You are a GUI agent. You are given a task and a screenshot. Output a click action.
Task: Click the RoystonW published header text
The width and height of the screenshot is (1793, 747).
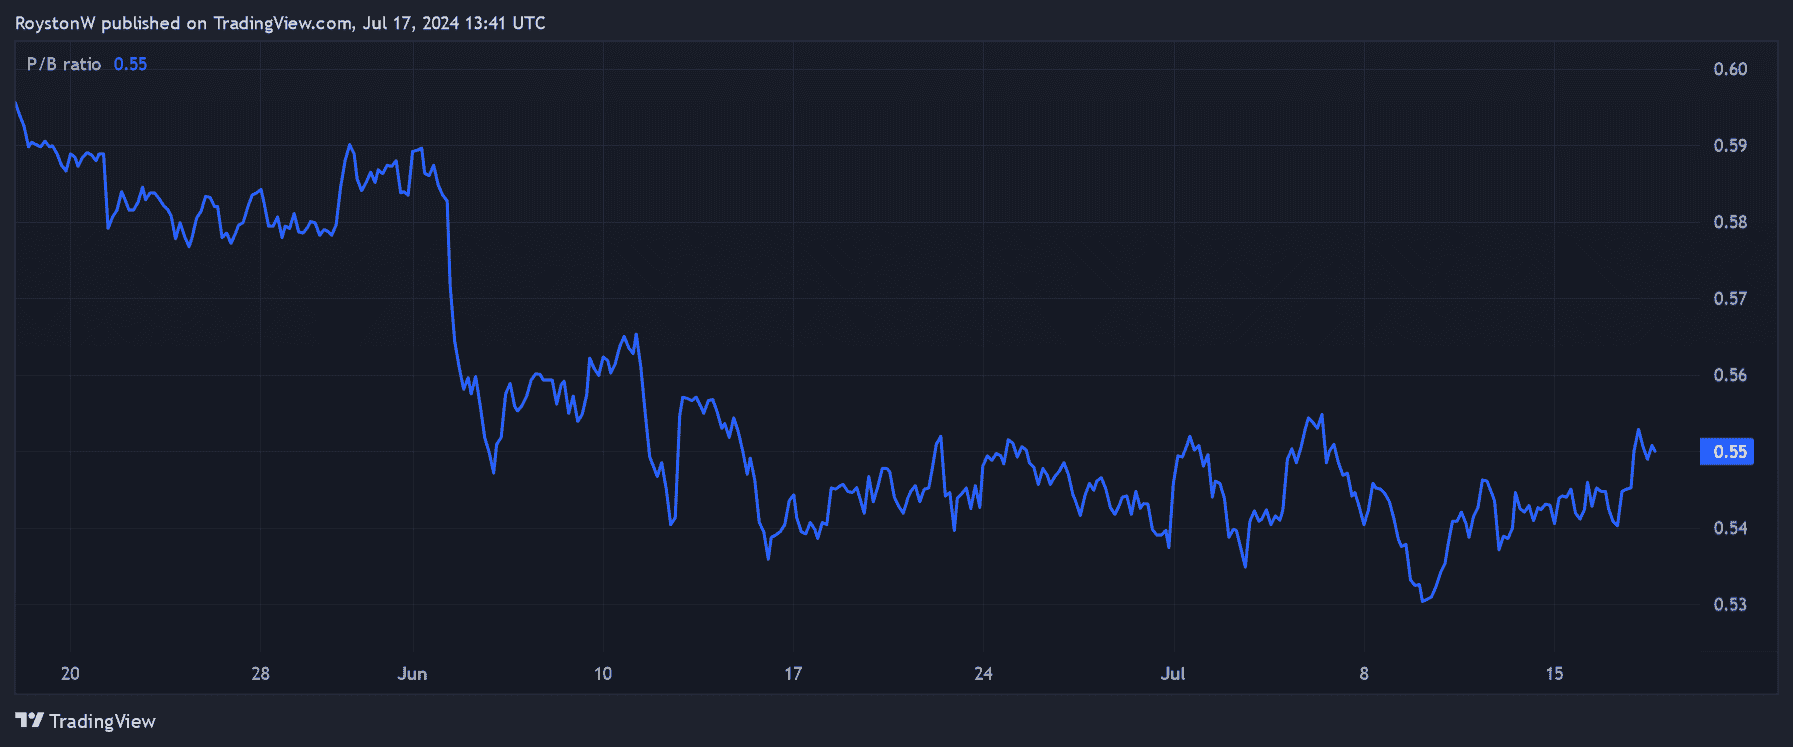[280, 23]
